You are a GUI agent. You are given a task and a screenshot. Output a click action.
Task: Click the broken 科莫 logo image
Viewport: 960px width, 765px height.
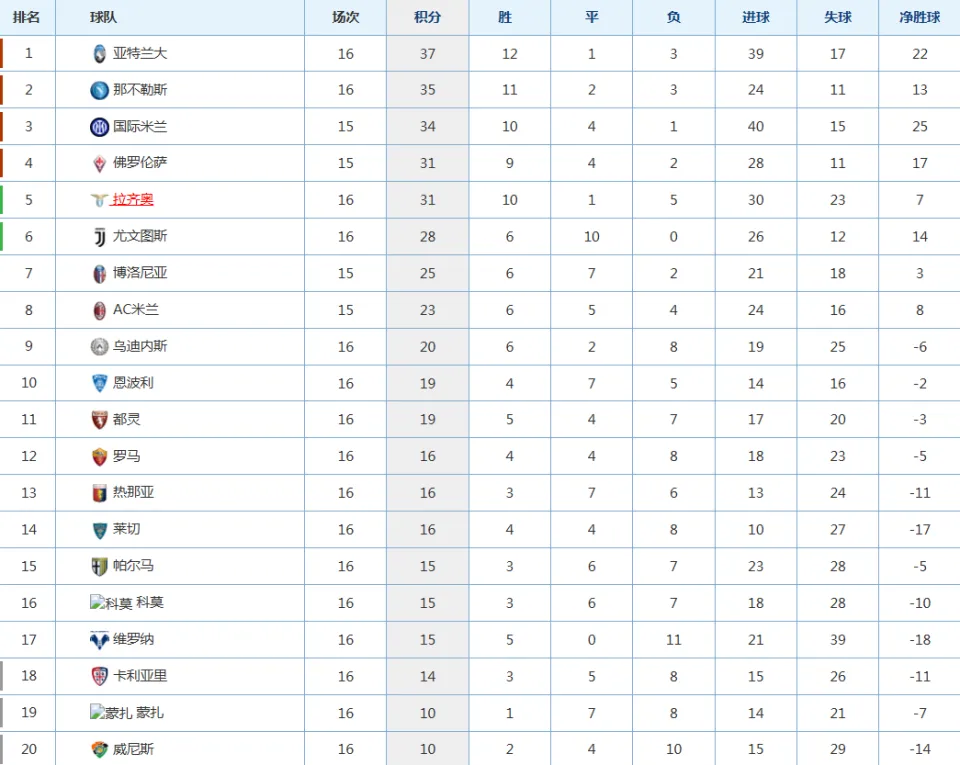point(111,603)
